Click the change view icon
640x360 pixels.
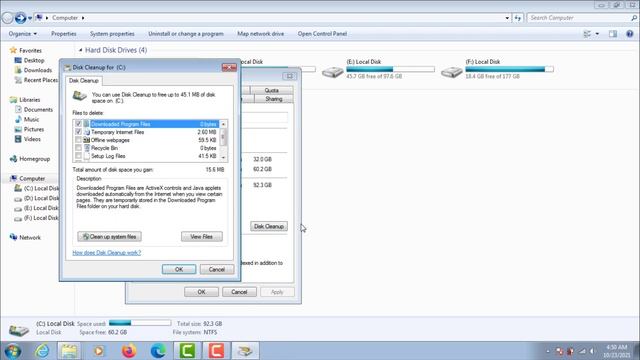[587, 34]
